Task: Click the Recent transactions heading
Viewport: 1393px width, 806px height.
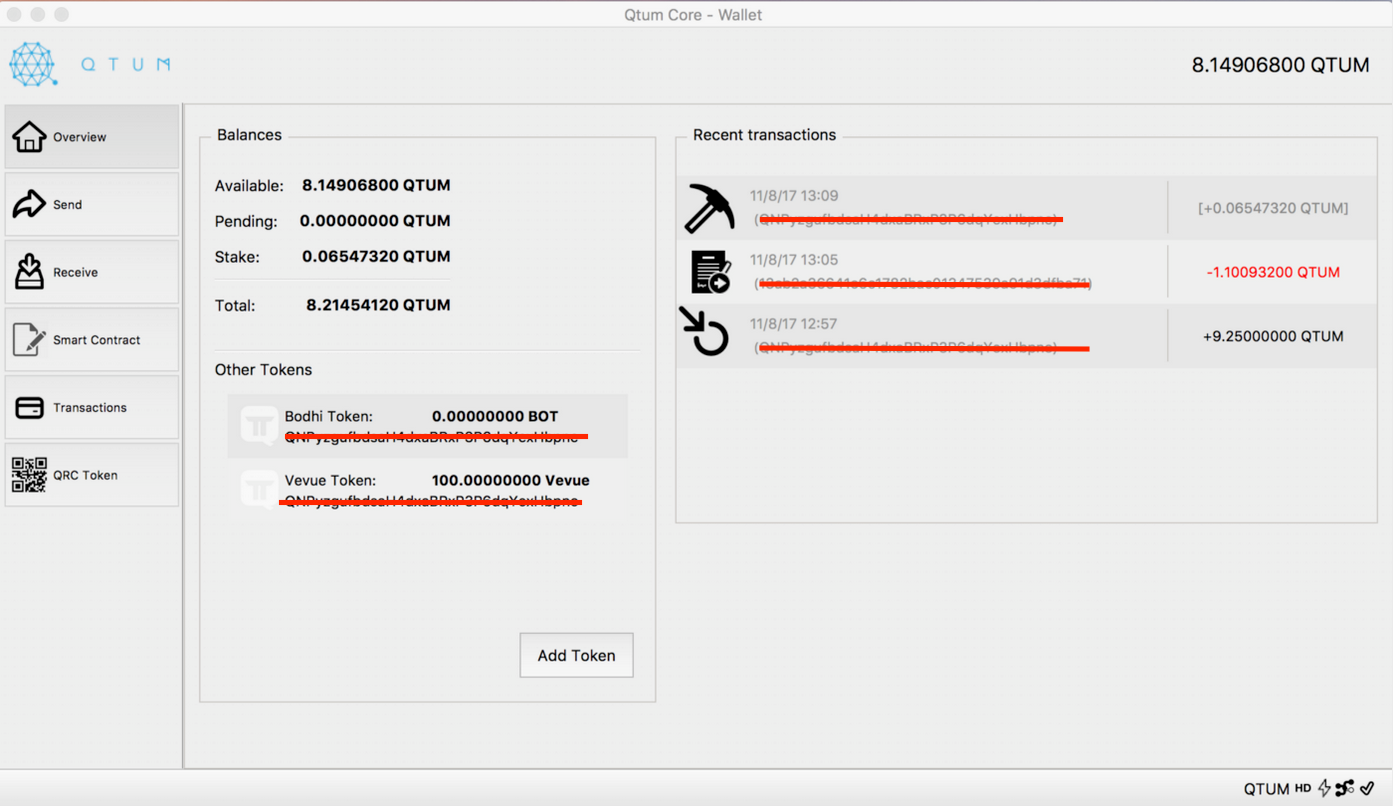Action: tap(764, 135)
